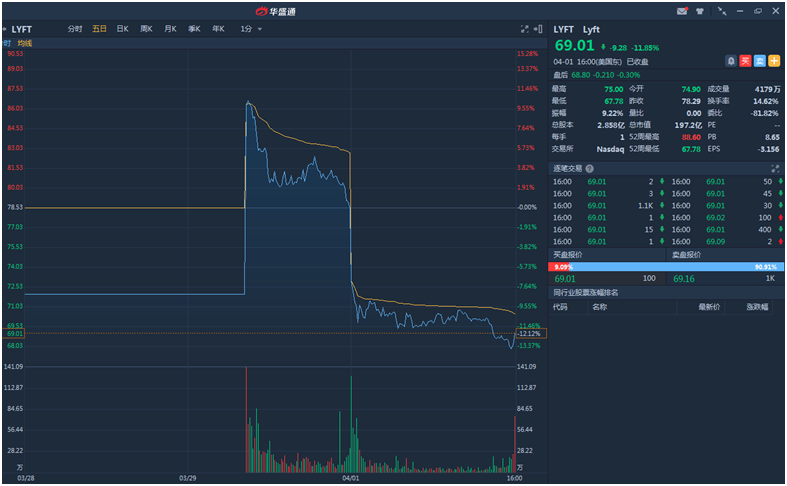This screenshot has width=787, height=486.
Task: Sort by 涨跌幅 column header
Action: click(x=757, y=307)
